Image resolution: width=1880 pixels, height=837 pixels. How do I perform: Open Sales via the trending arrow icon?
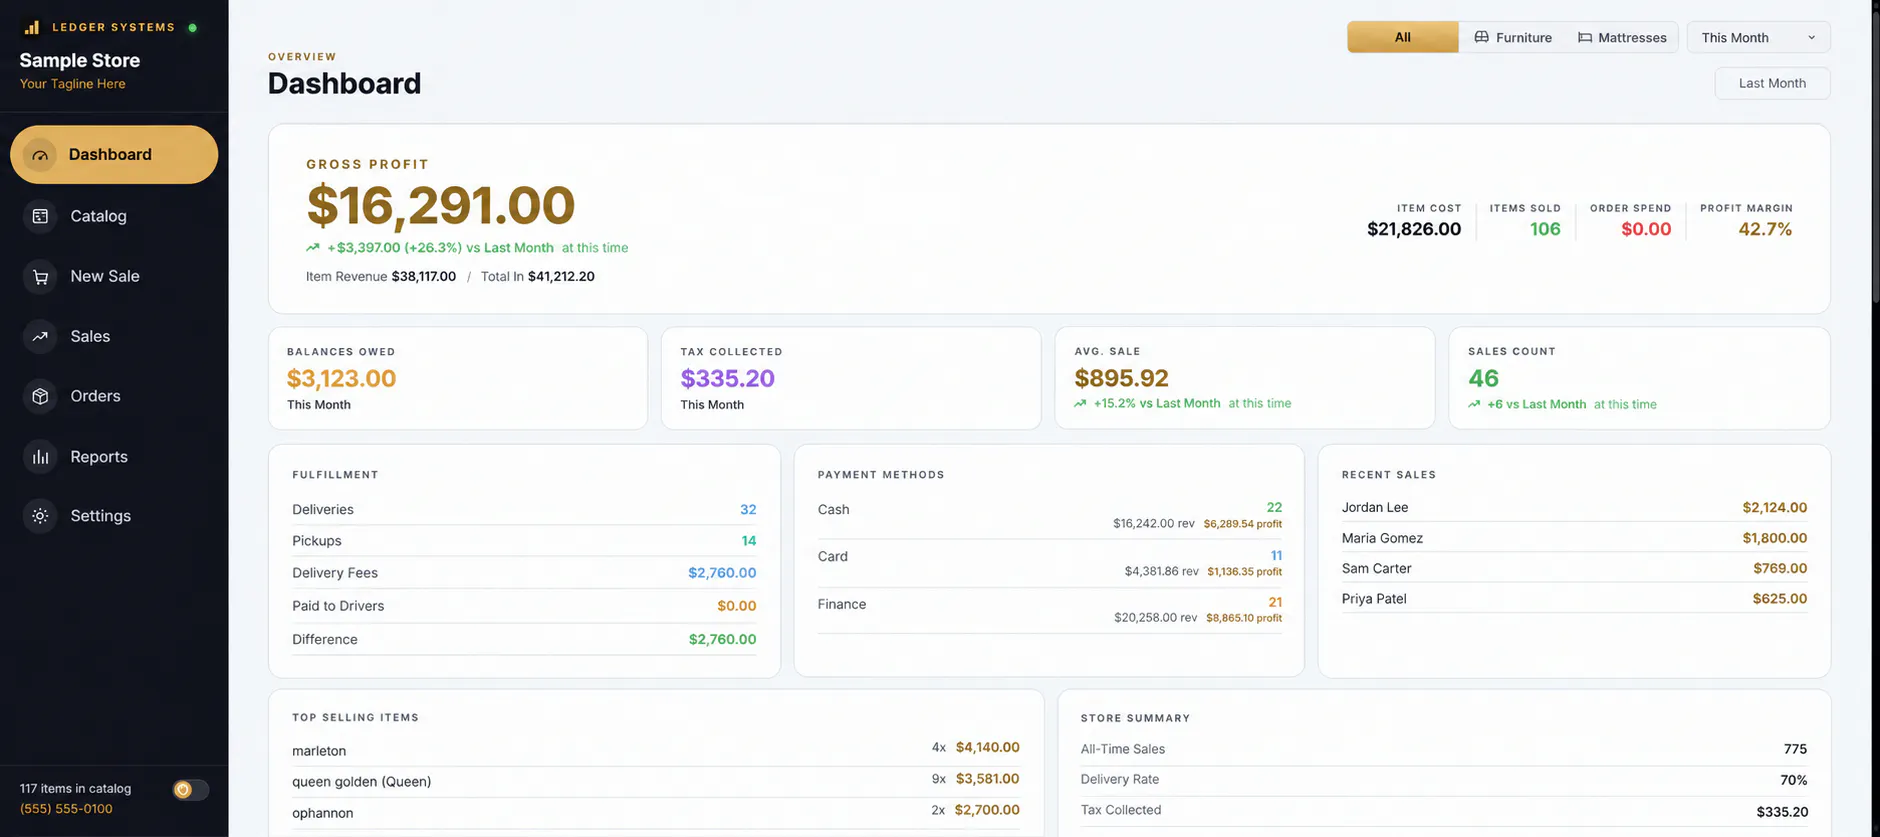pyautogui.click(x=40, y=337)
